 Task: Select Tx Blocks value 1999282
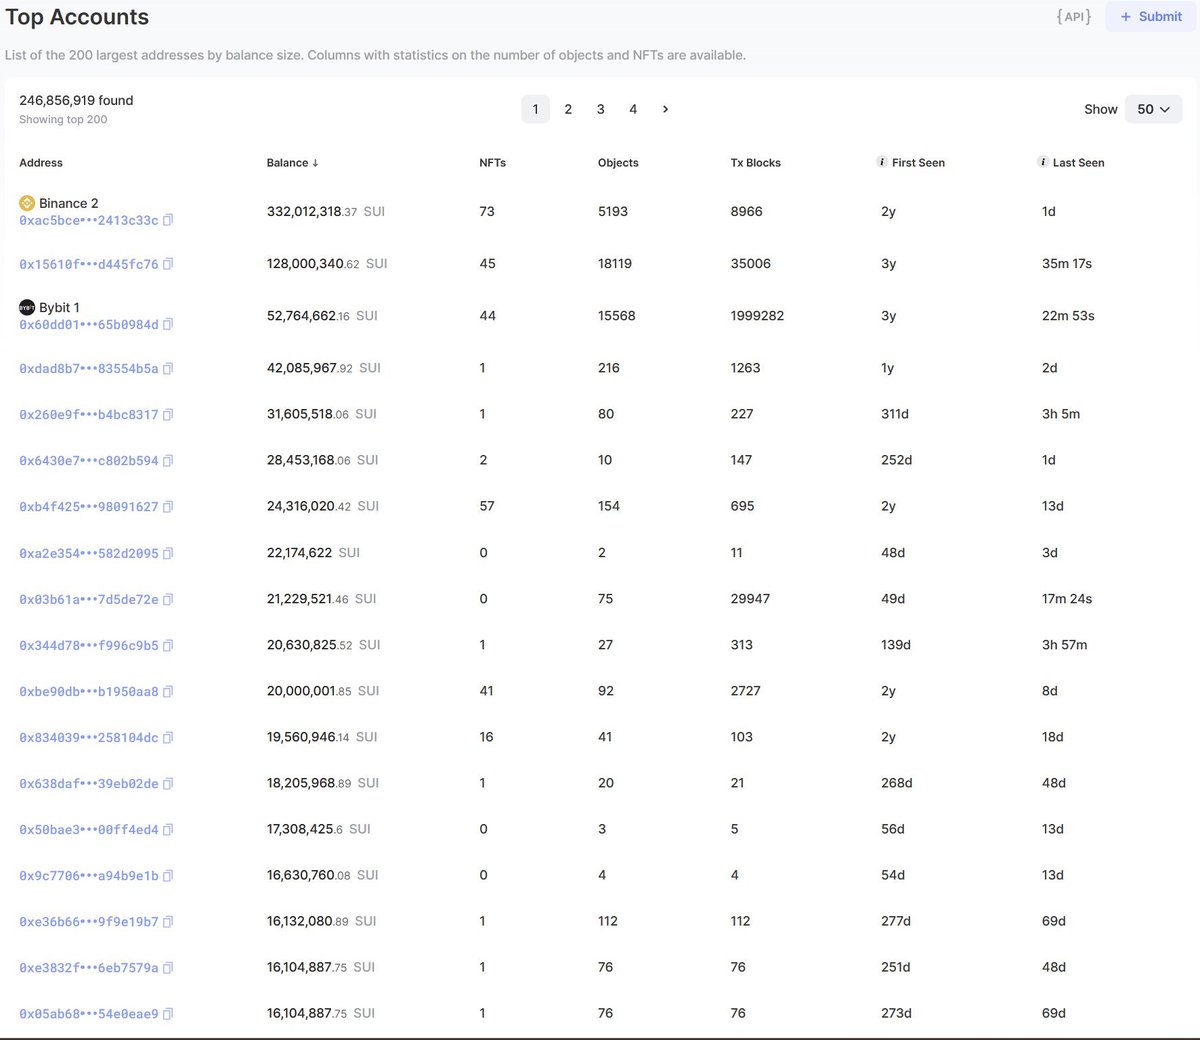pyautogui.click(x=757, y=315)
